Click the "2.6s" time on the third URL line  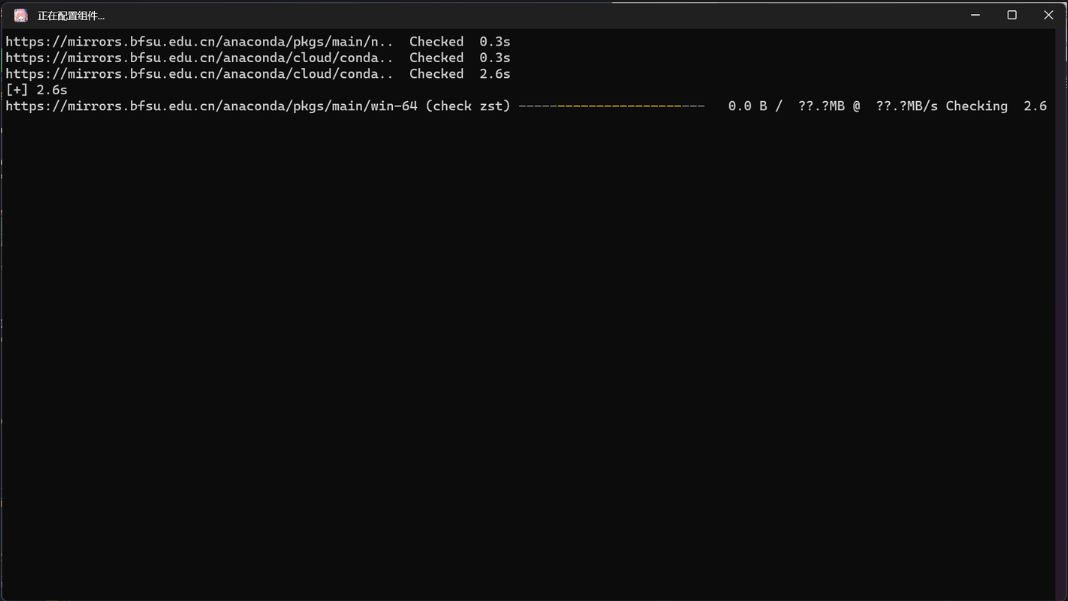[x=494, y=74]
